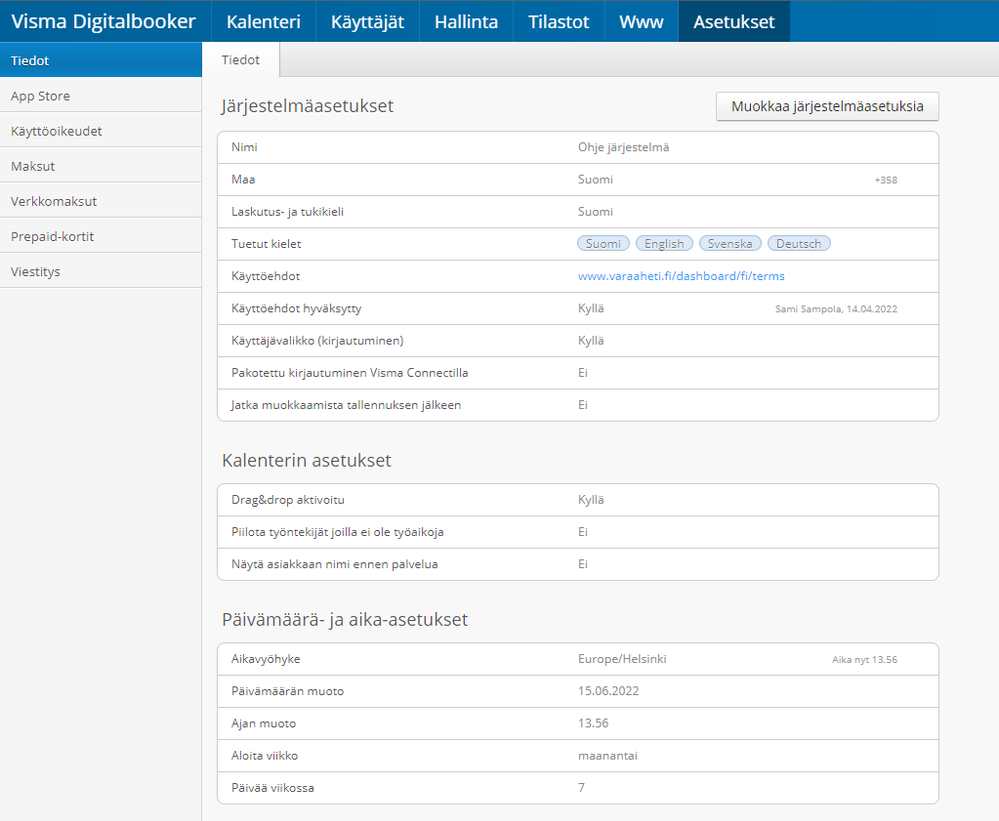The image size is (999, 821).
Task: Click the 'Järjestelmäasetukset' heading
Action: [x=308, y=106]
